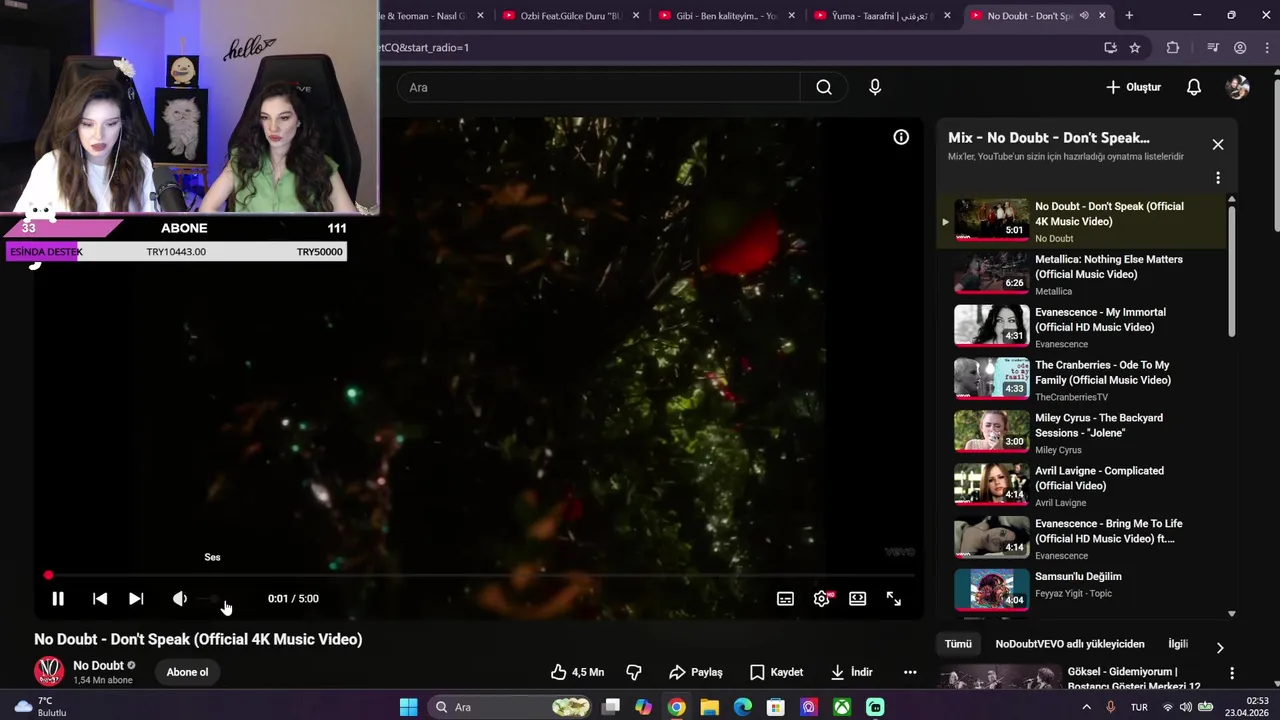Image resolution: width=1280 pixels, height=720 pixels.
Task: Open the account avatar menu
Action: point(1238,87)
